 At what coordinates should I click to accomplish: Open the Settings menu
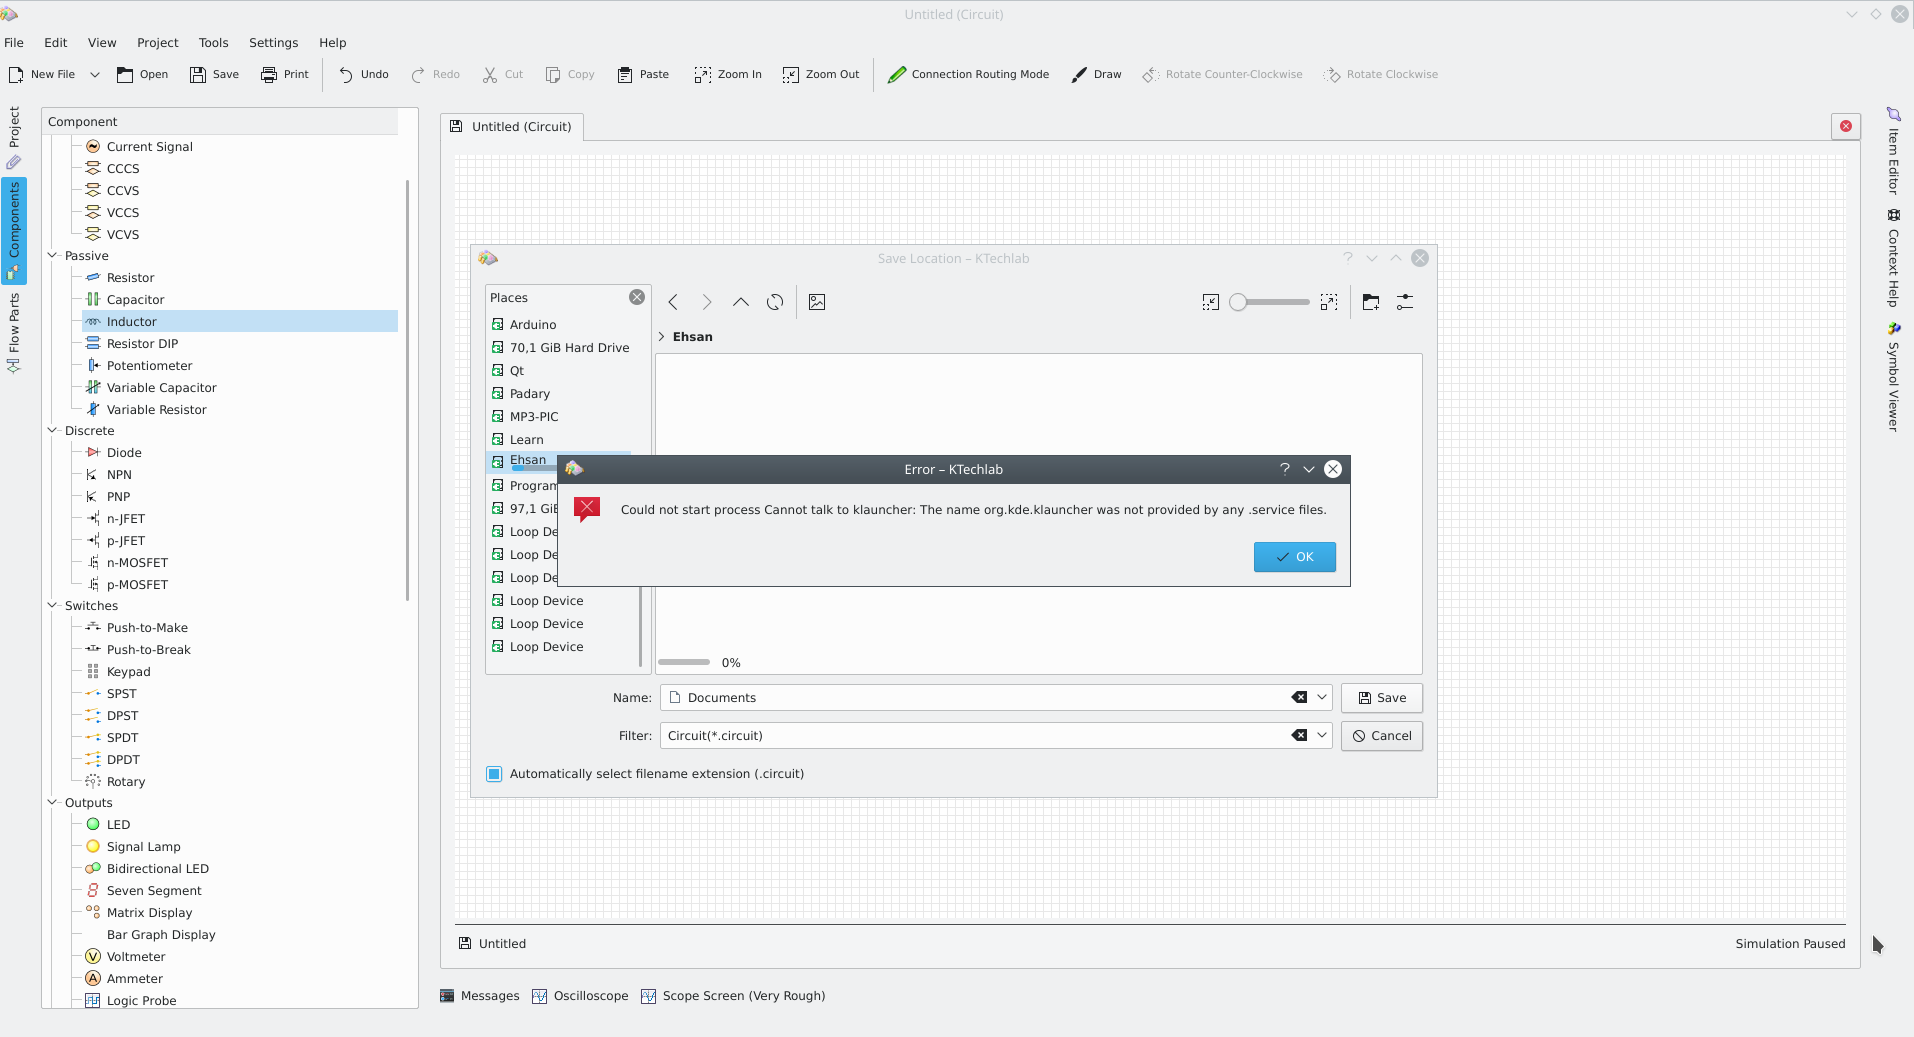tap(273, 42)
